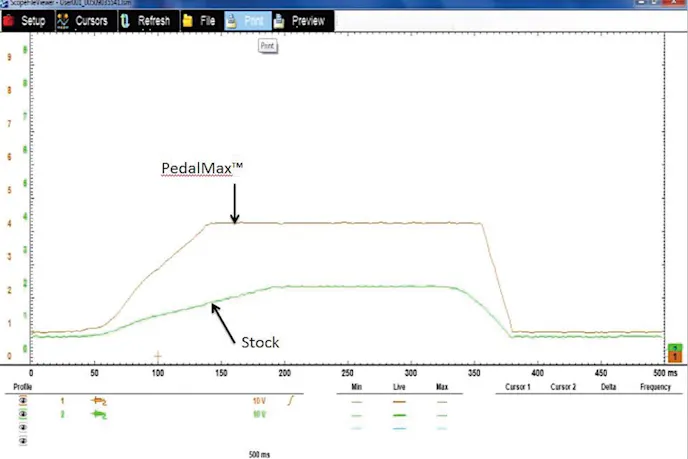Open Setup via the red toolbox icon
The height and width of the screenshot is (459, 688).
coord(8,20)
